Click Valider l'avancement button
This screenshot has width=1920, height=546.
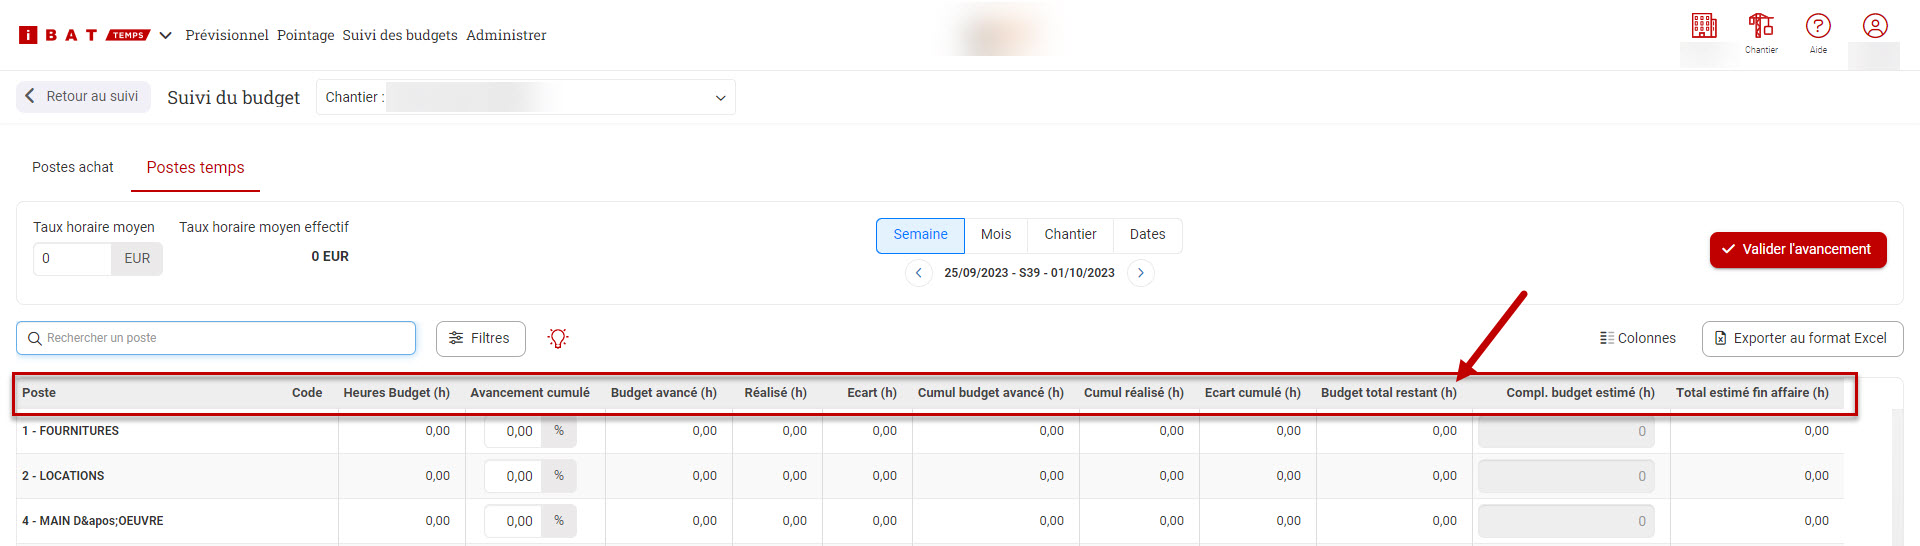pyautogui.click(x=1798, y=250)
